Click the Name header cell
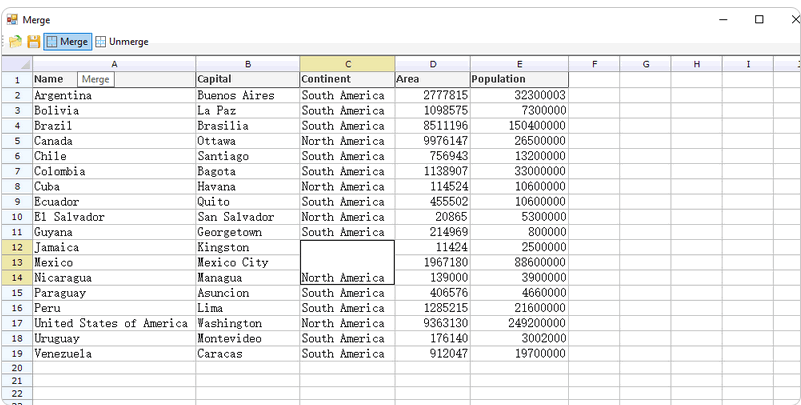 pos(114,80)
